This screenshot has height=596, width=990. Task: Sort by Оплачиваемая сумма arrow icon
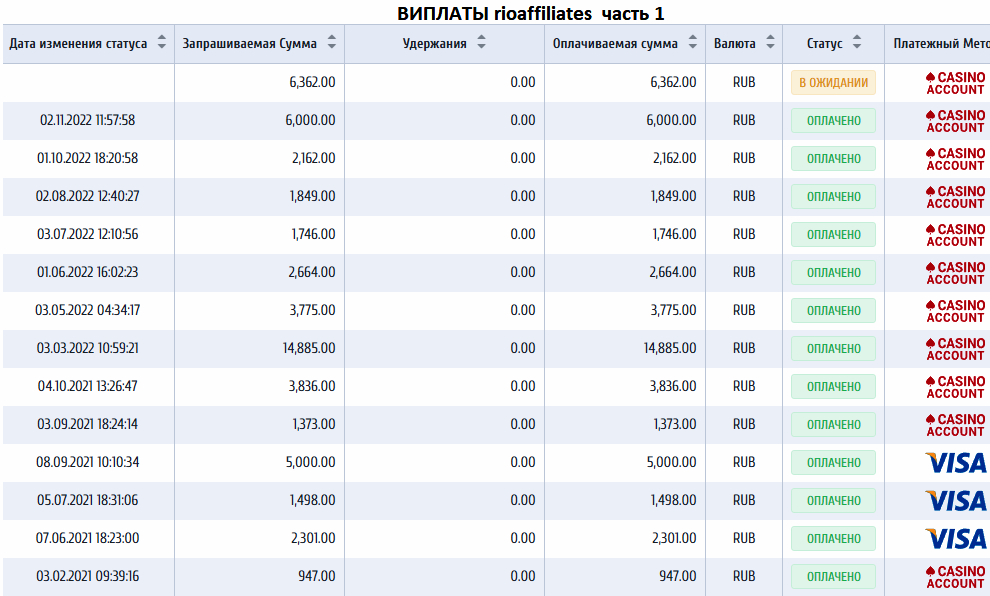tap(693, 42)
